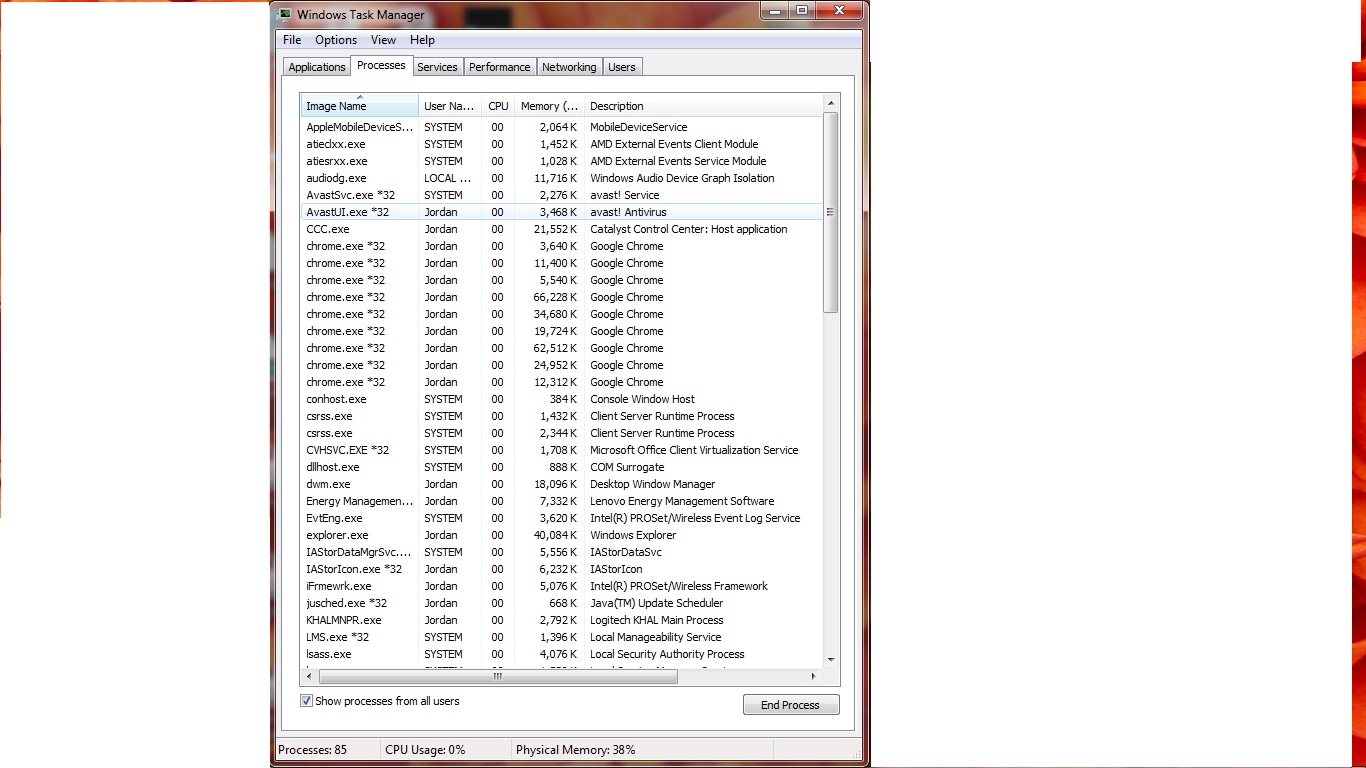
Task: Select csrss.exe using 2,344 K memory
Action: 562,433
